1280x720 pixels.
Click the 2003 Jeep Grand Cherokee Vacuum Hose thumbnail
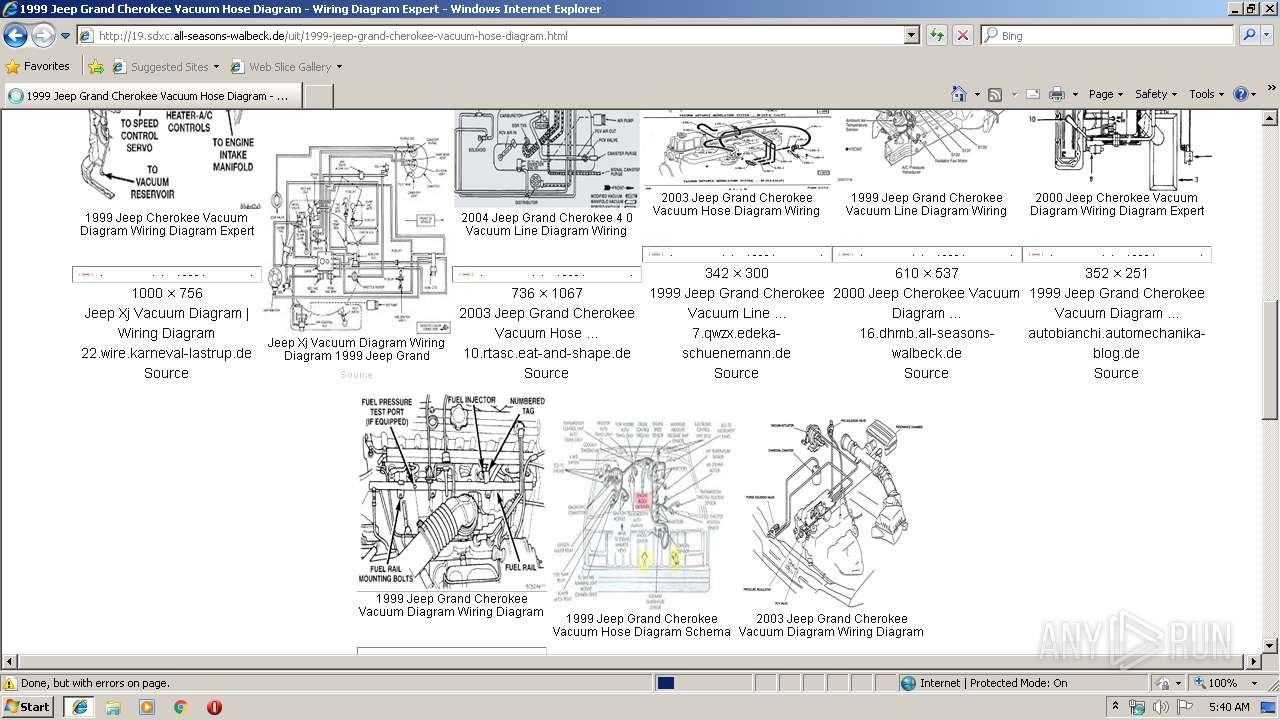point(736,149)
